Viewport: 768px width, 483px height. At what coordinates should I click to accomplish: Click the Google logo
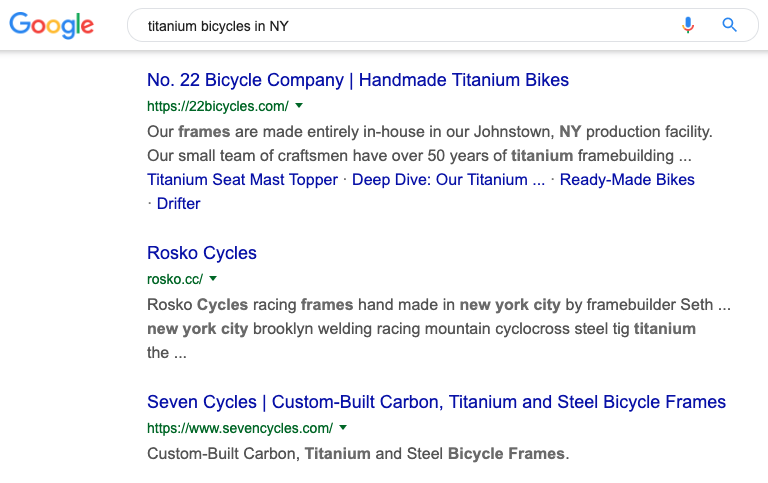coord(51,25)
